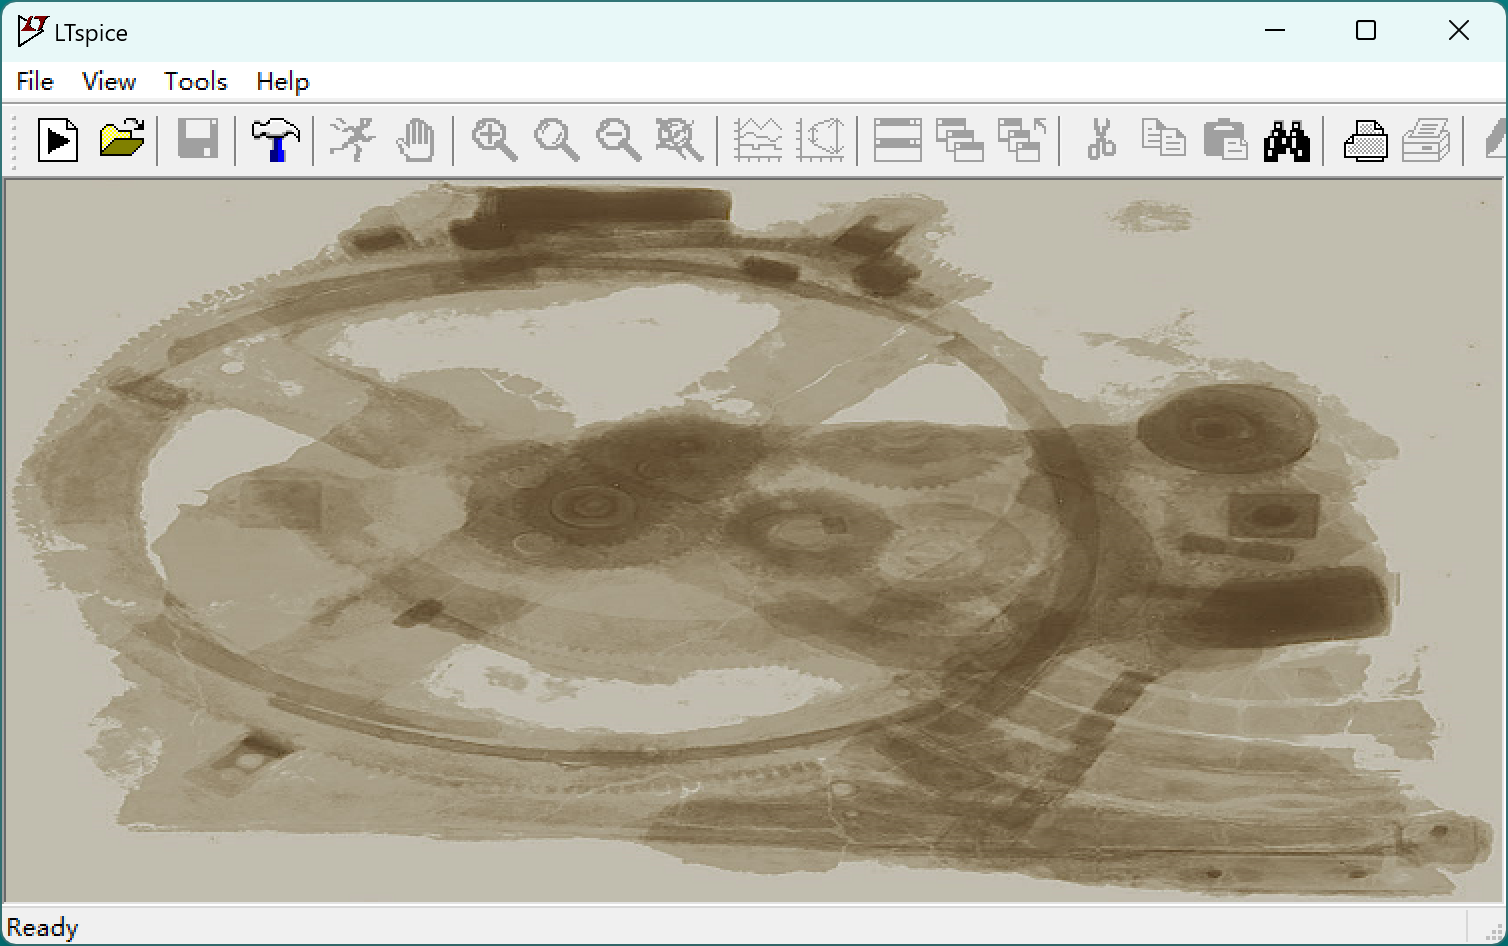Screen dimensions: 1508x946
Task: Open a file with the folder icon
Action: [x=122, y=140]
